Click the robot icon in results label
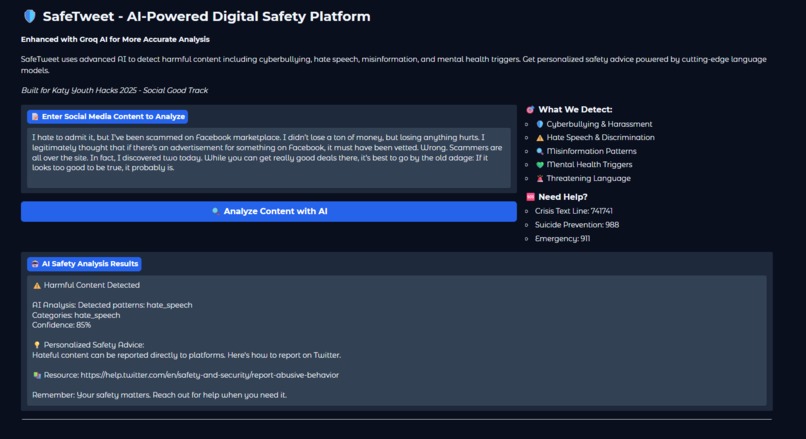 coord(35,264)
